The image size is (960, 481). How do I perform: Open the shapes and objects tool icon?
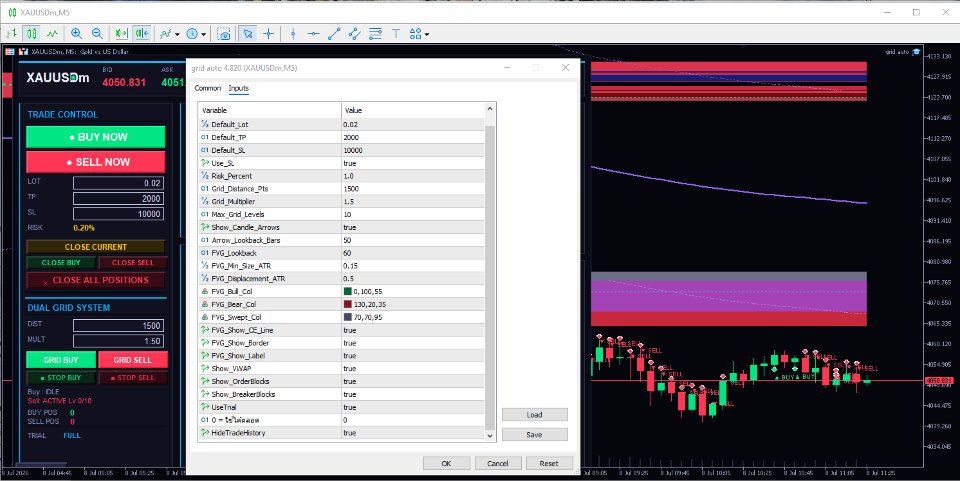(416, 34)
